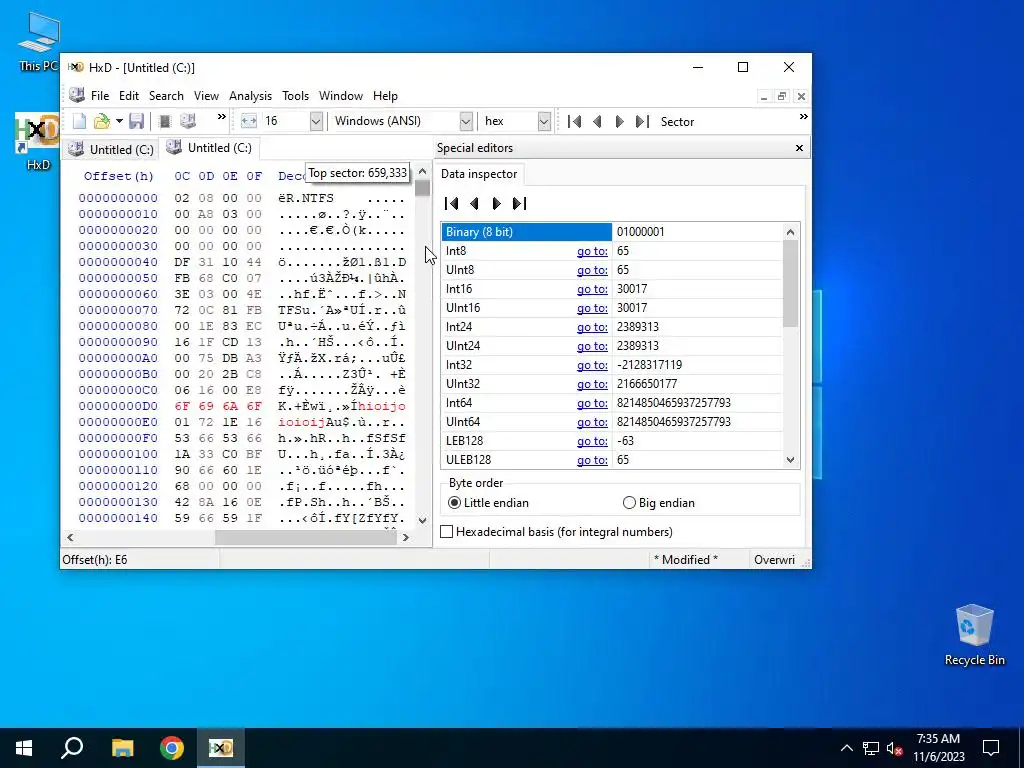Select the Binary (8 bit) row

[x=526, y=232]
